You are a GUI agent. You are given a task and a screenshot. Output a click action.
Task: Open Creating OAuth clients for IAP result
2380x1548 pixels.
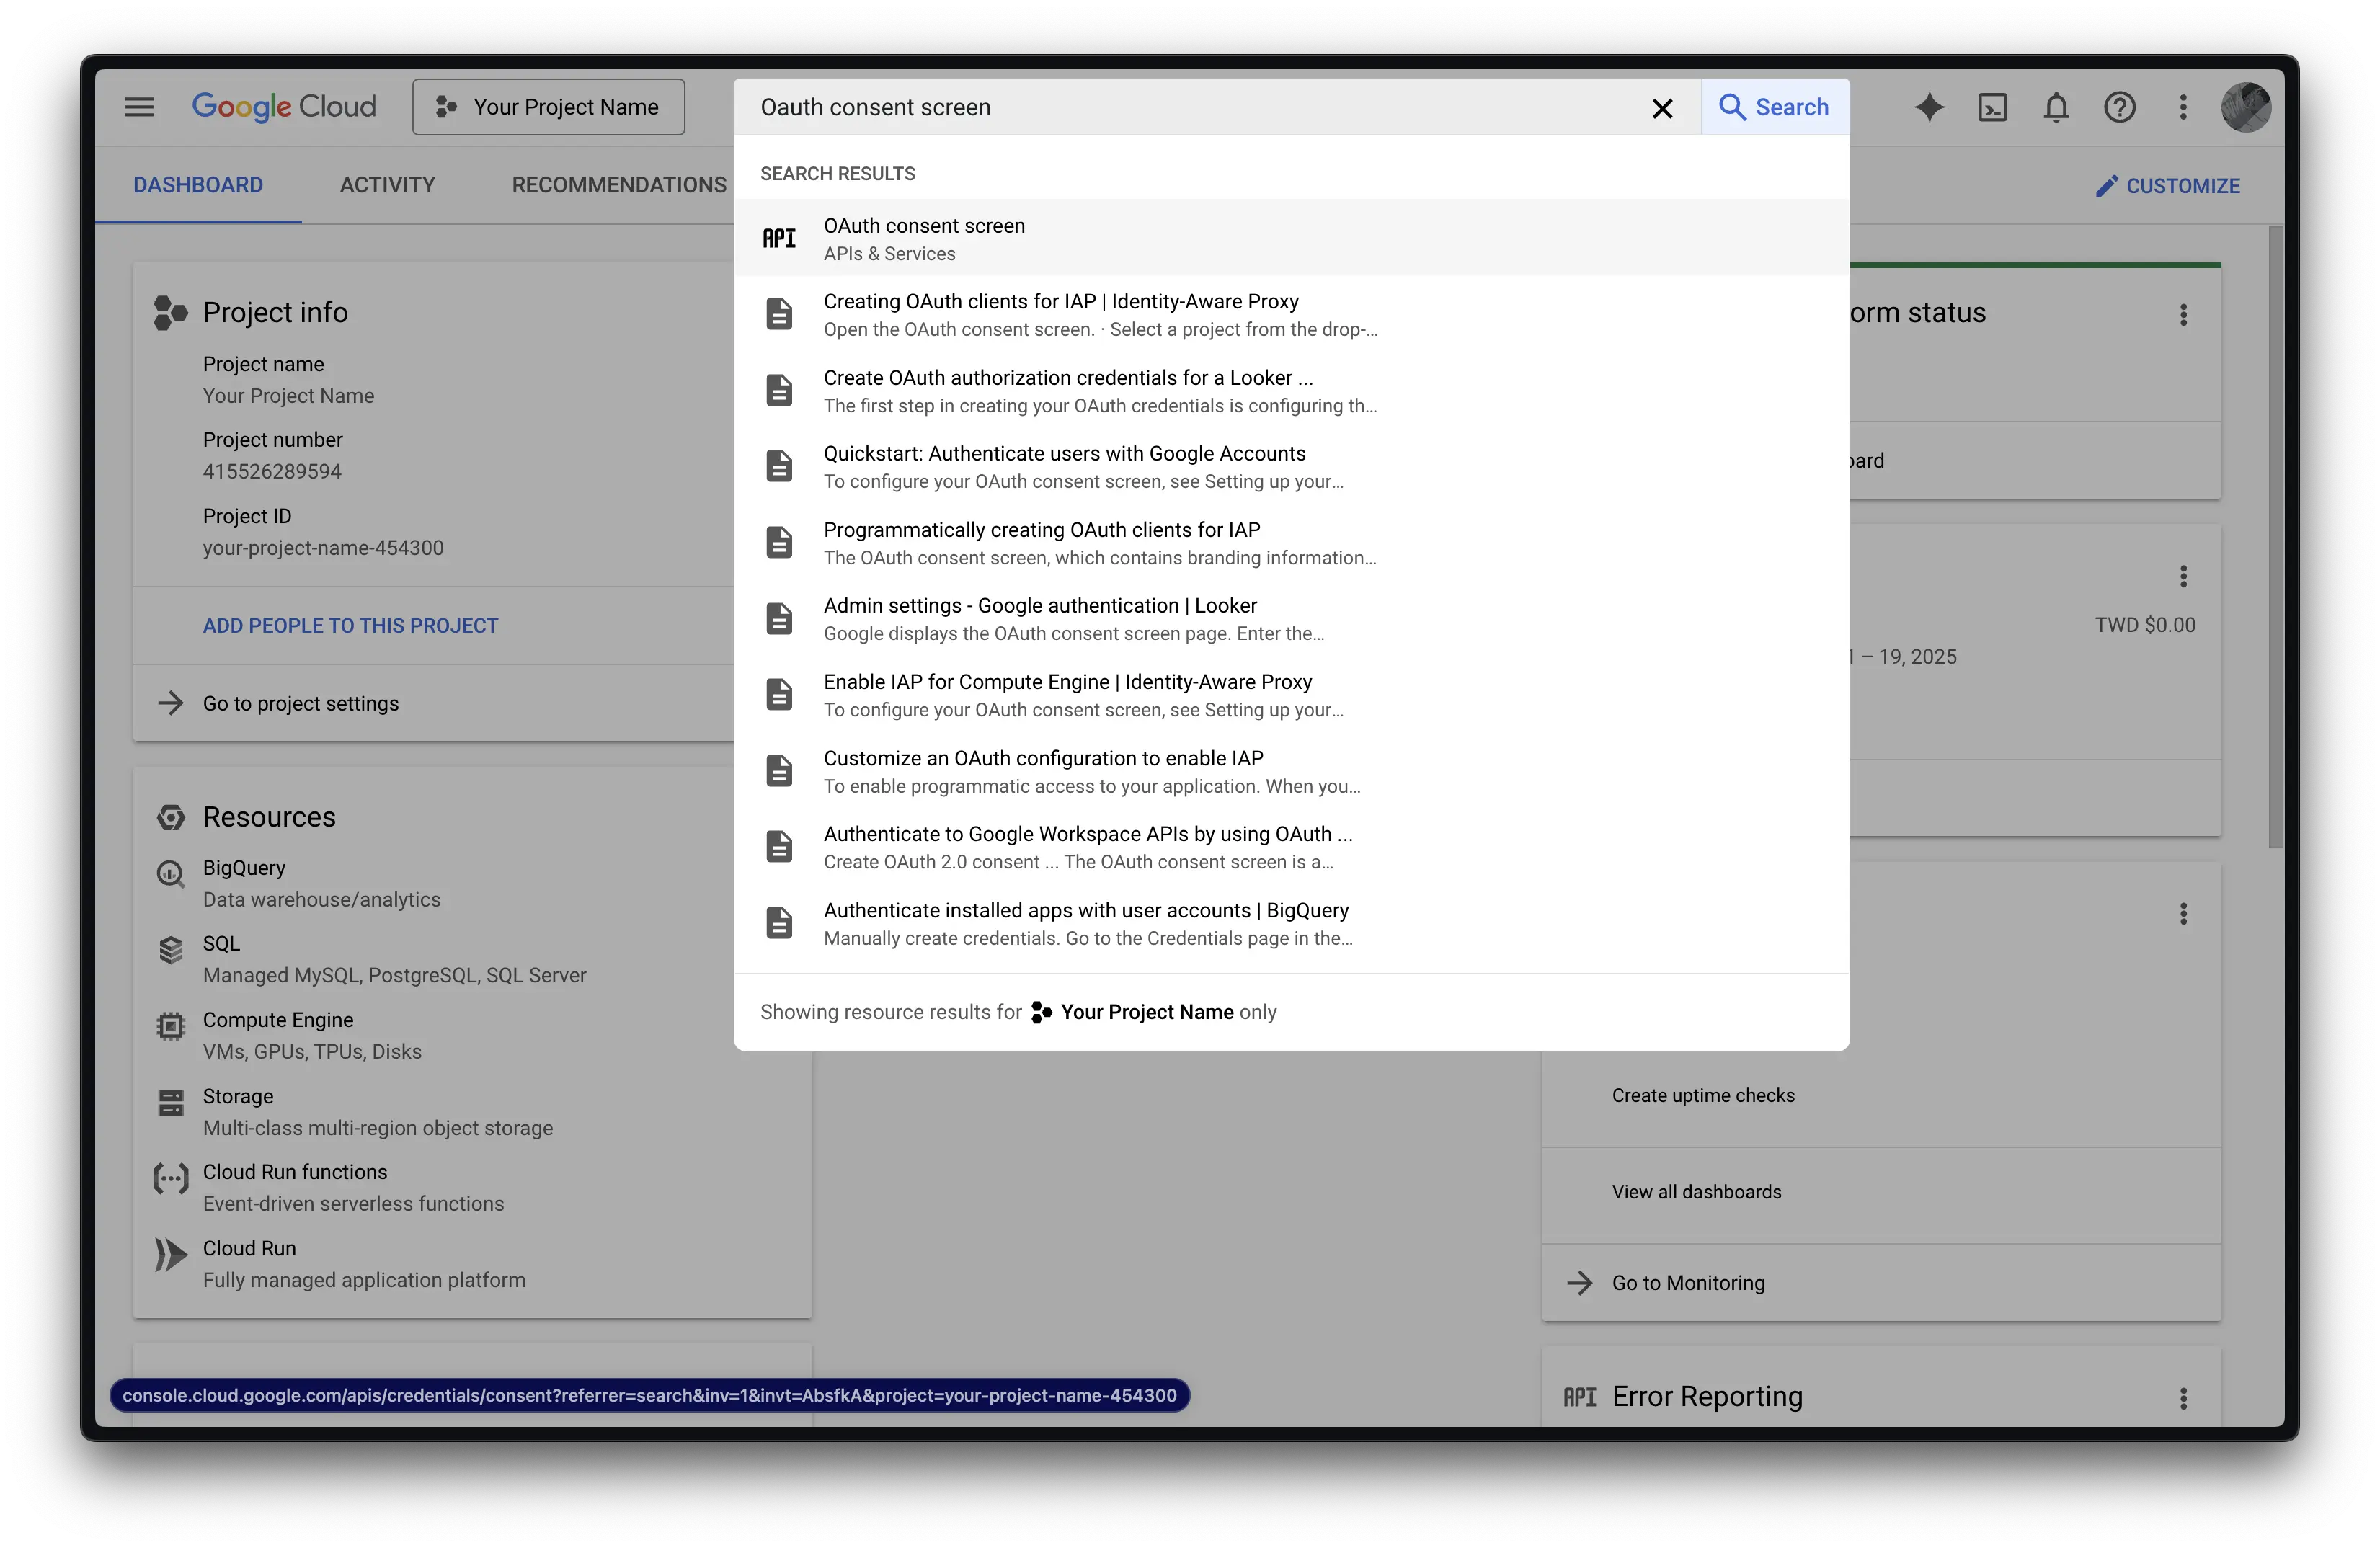pyautogui.click(x=1291, y=315)
